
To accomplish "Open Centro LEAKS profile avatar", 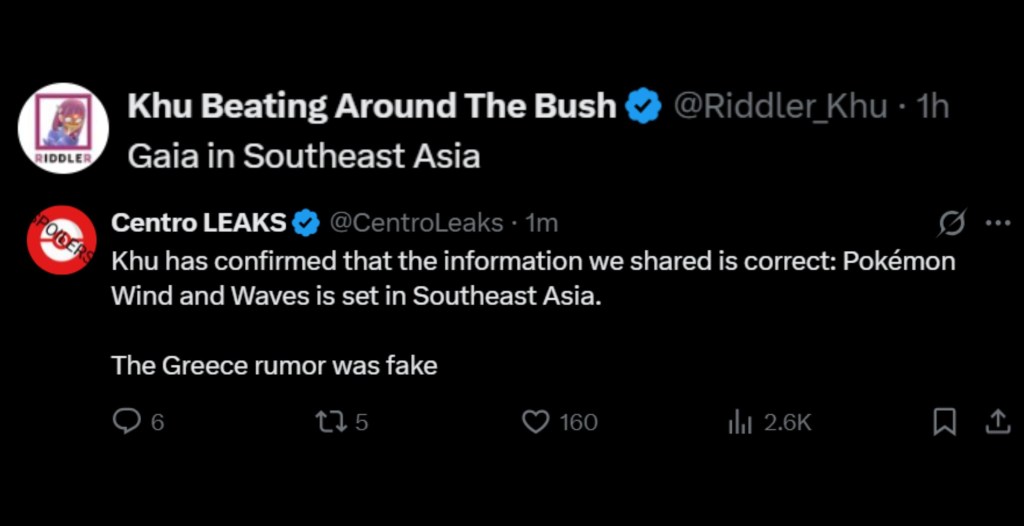I will [x=61, y=239].
